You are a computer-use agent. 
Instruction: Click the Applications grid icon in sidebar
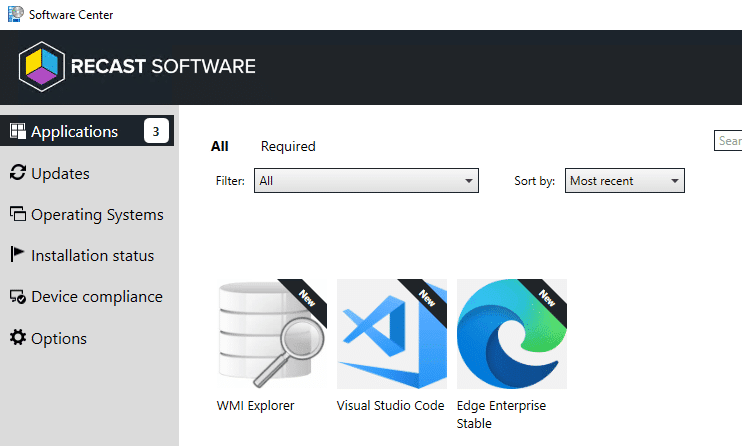(17, 131)
